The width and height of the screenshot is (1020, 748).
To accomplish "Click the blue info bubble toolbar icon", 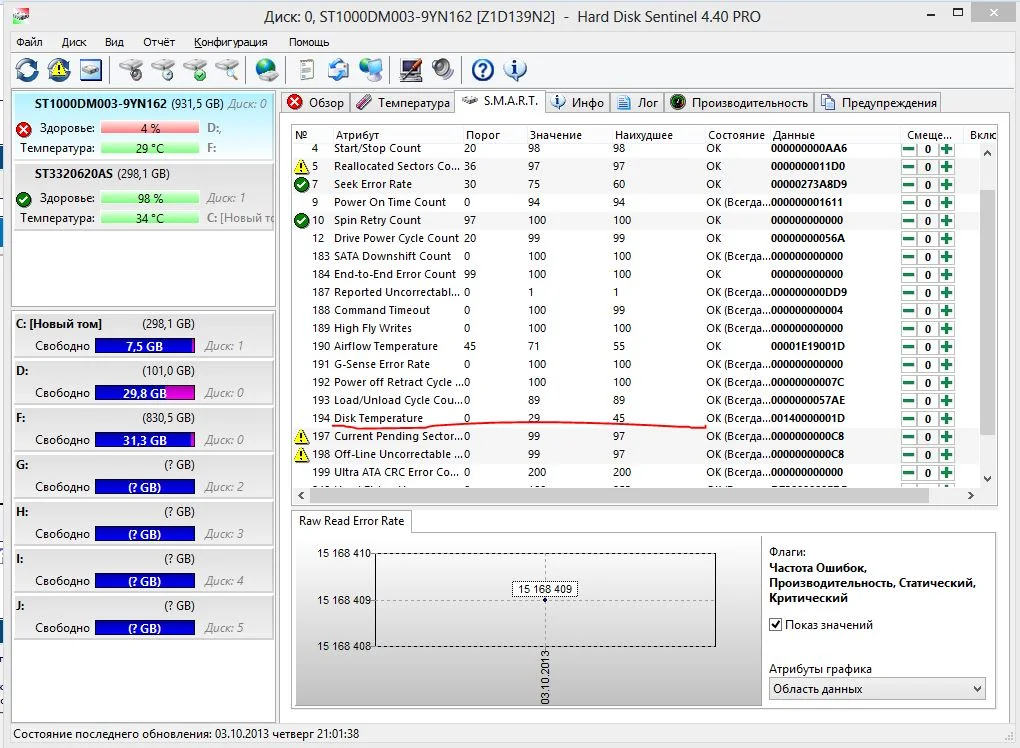I will point(515,69).
